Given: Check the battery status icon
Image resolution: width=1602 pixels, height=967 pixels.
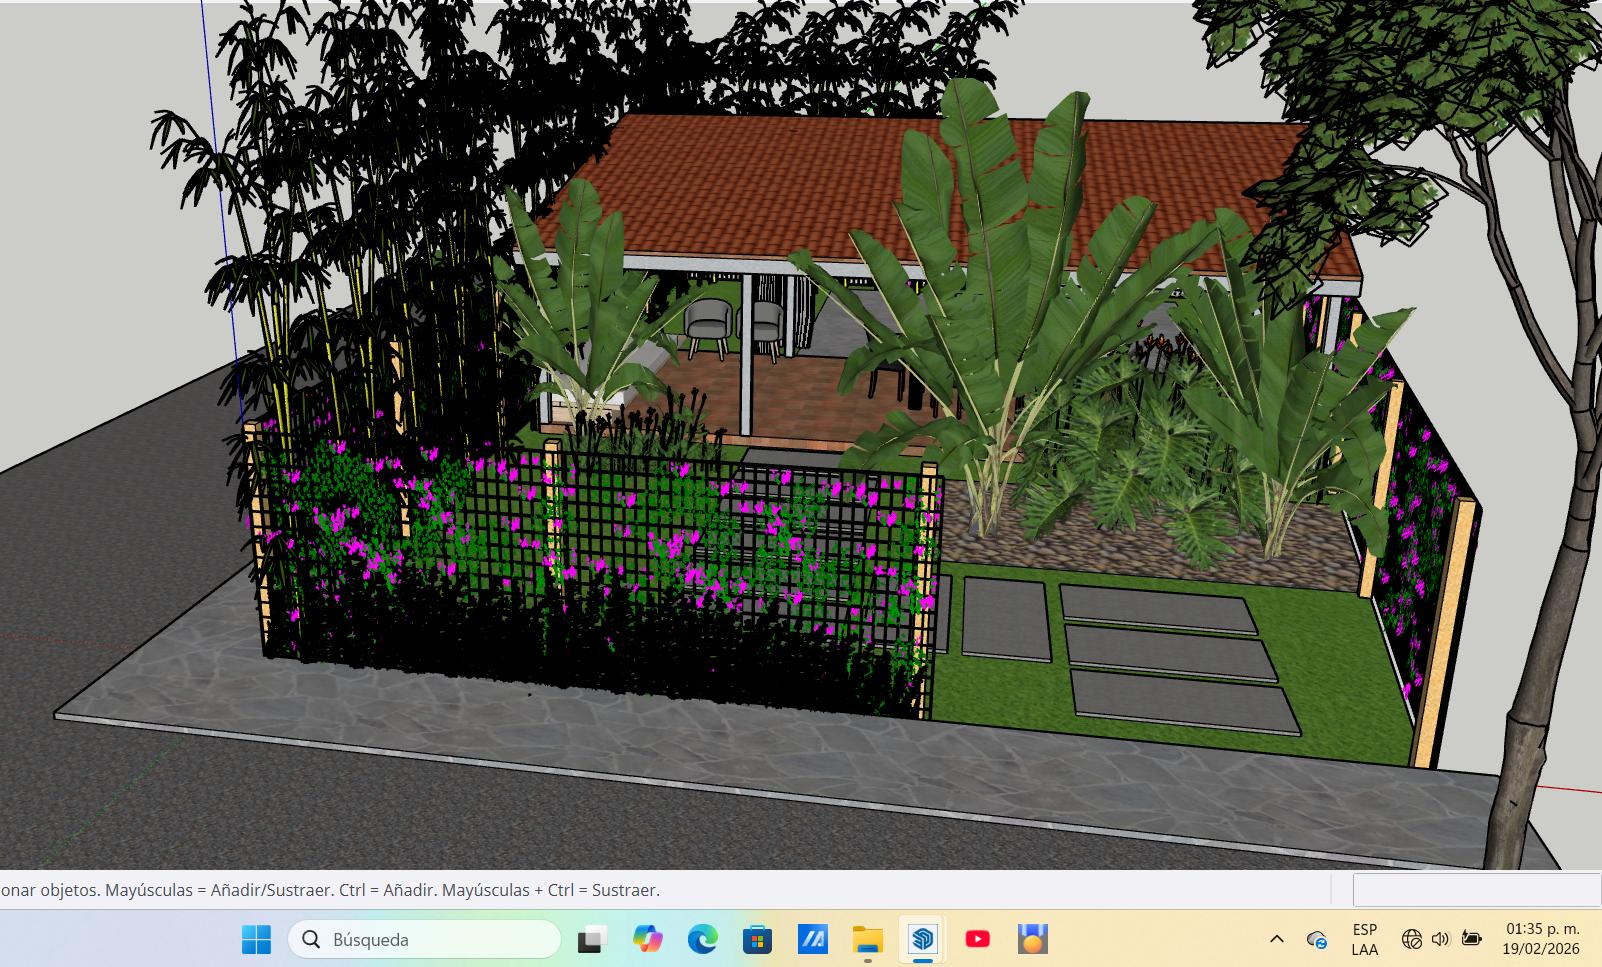Looking at the screenshot, I should click(x=1471, y=939).
